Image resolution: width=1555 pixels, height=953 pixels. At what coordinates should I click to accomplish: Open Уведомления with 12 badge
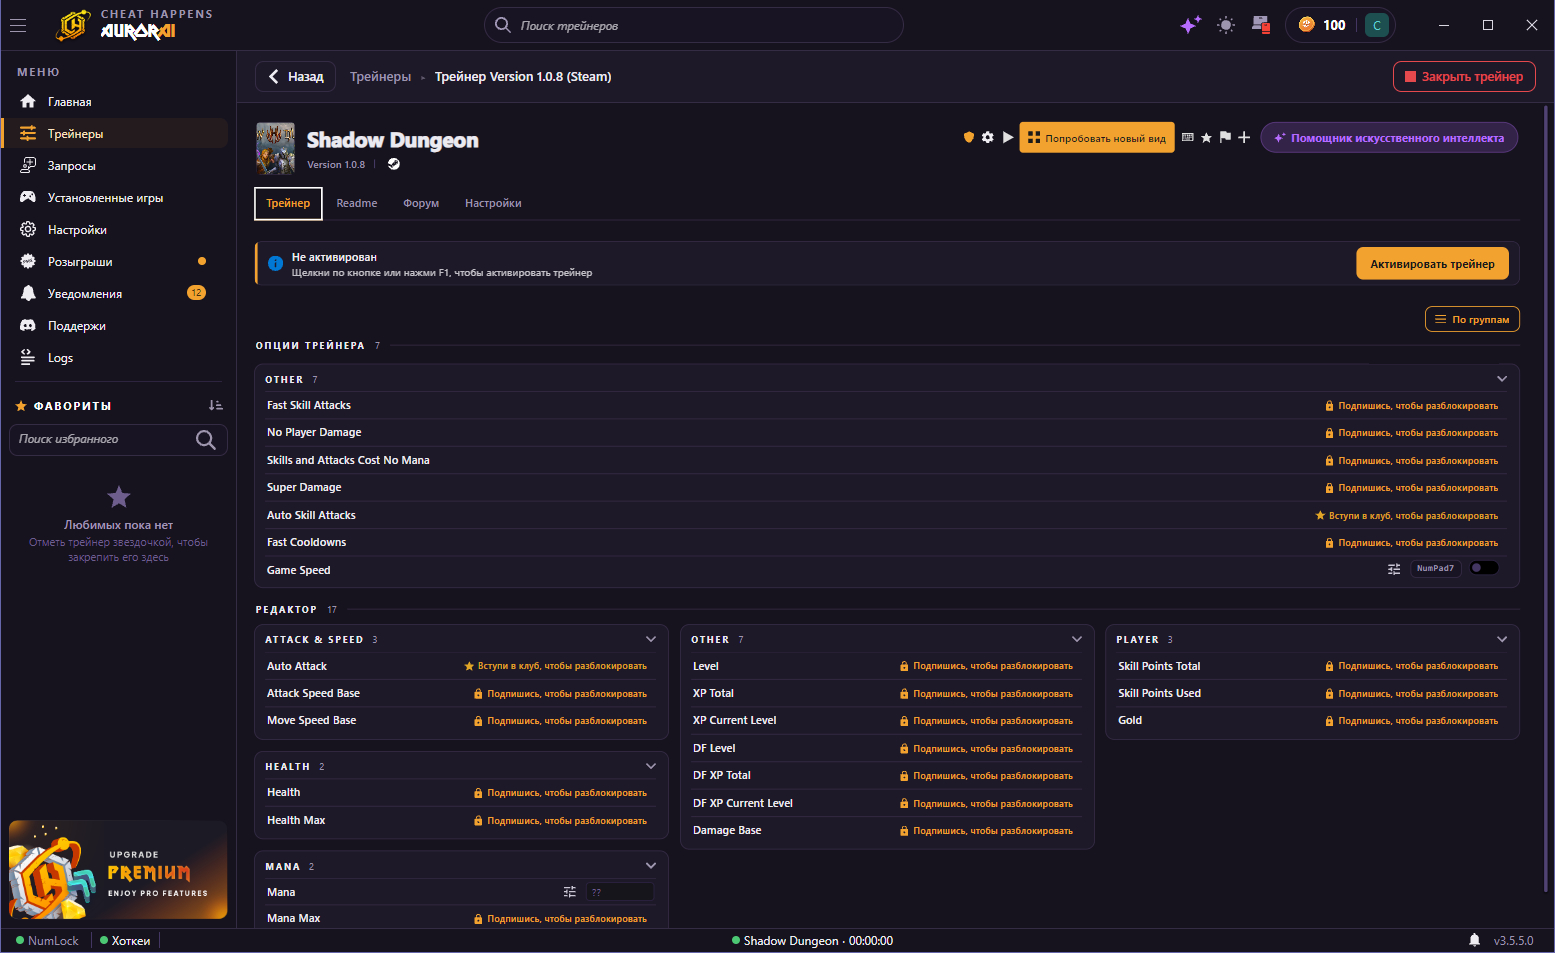(115, 294)
